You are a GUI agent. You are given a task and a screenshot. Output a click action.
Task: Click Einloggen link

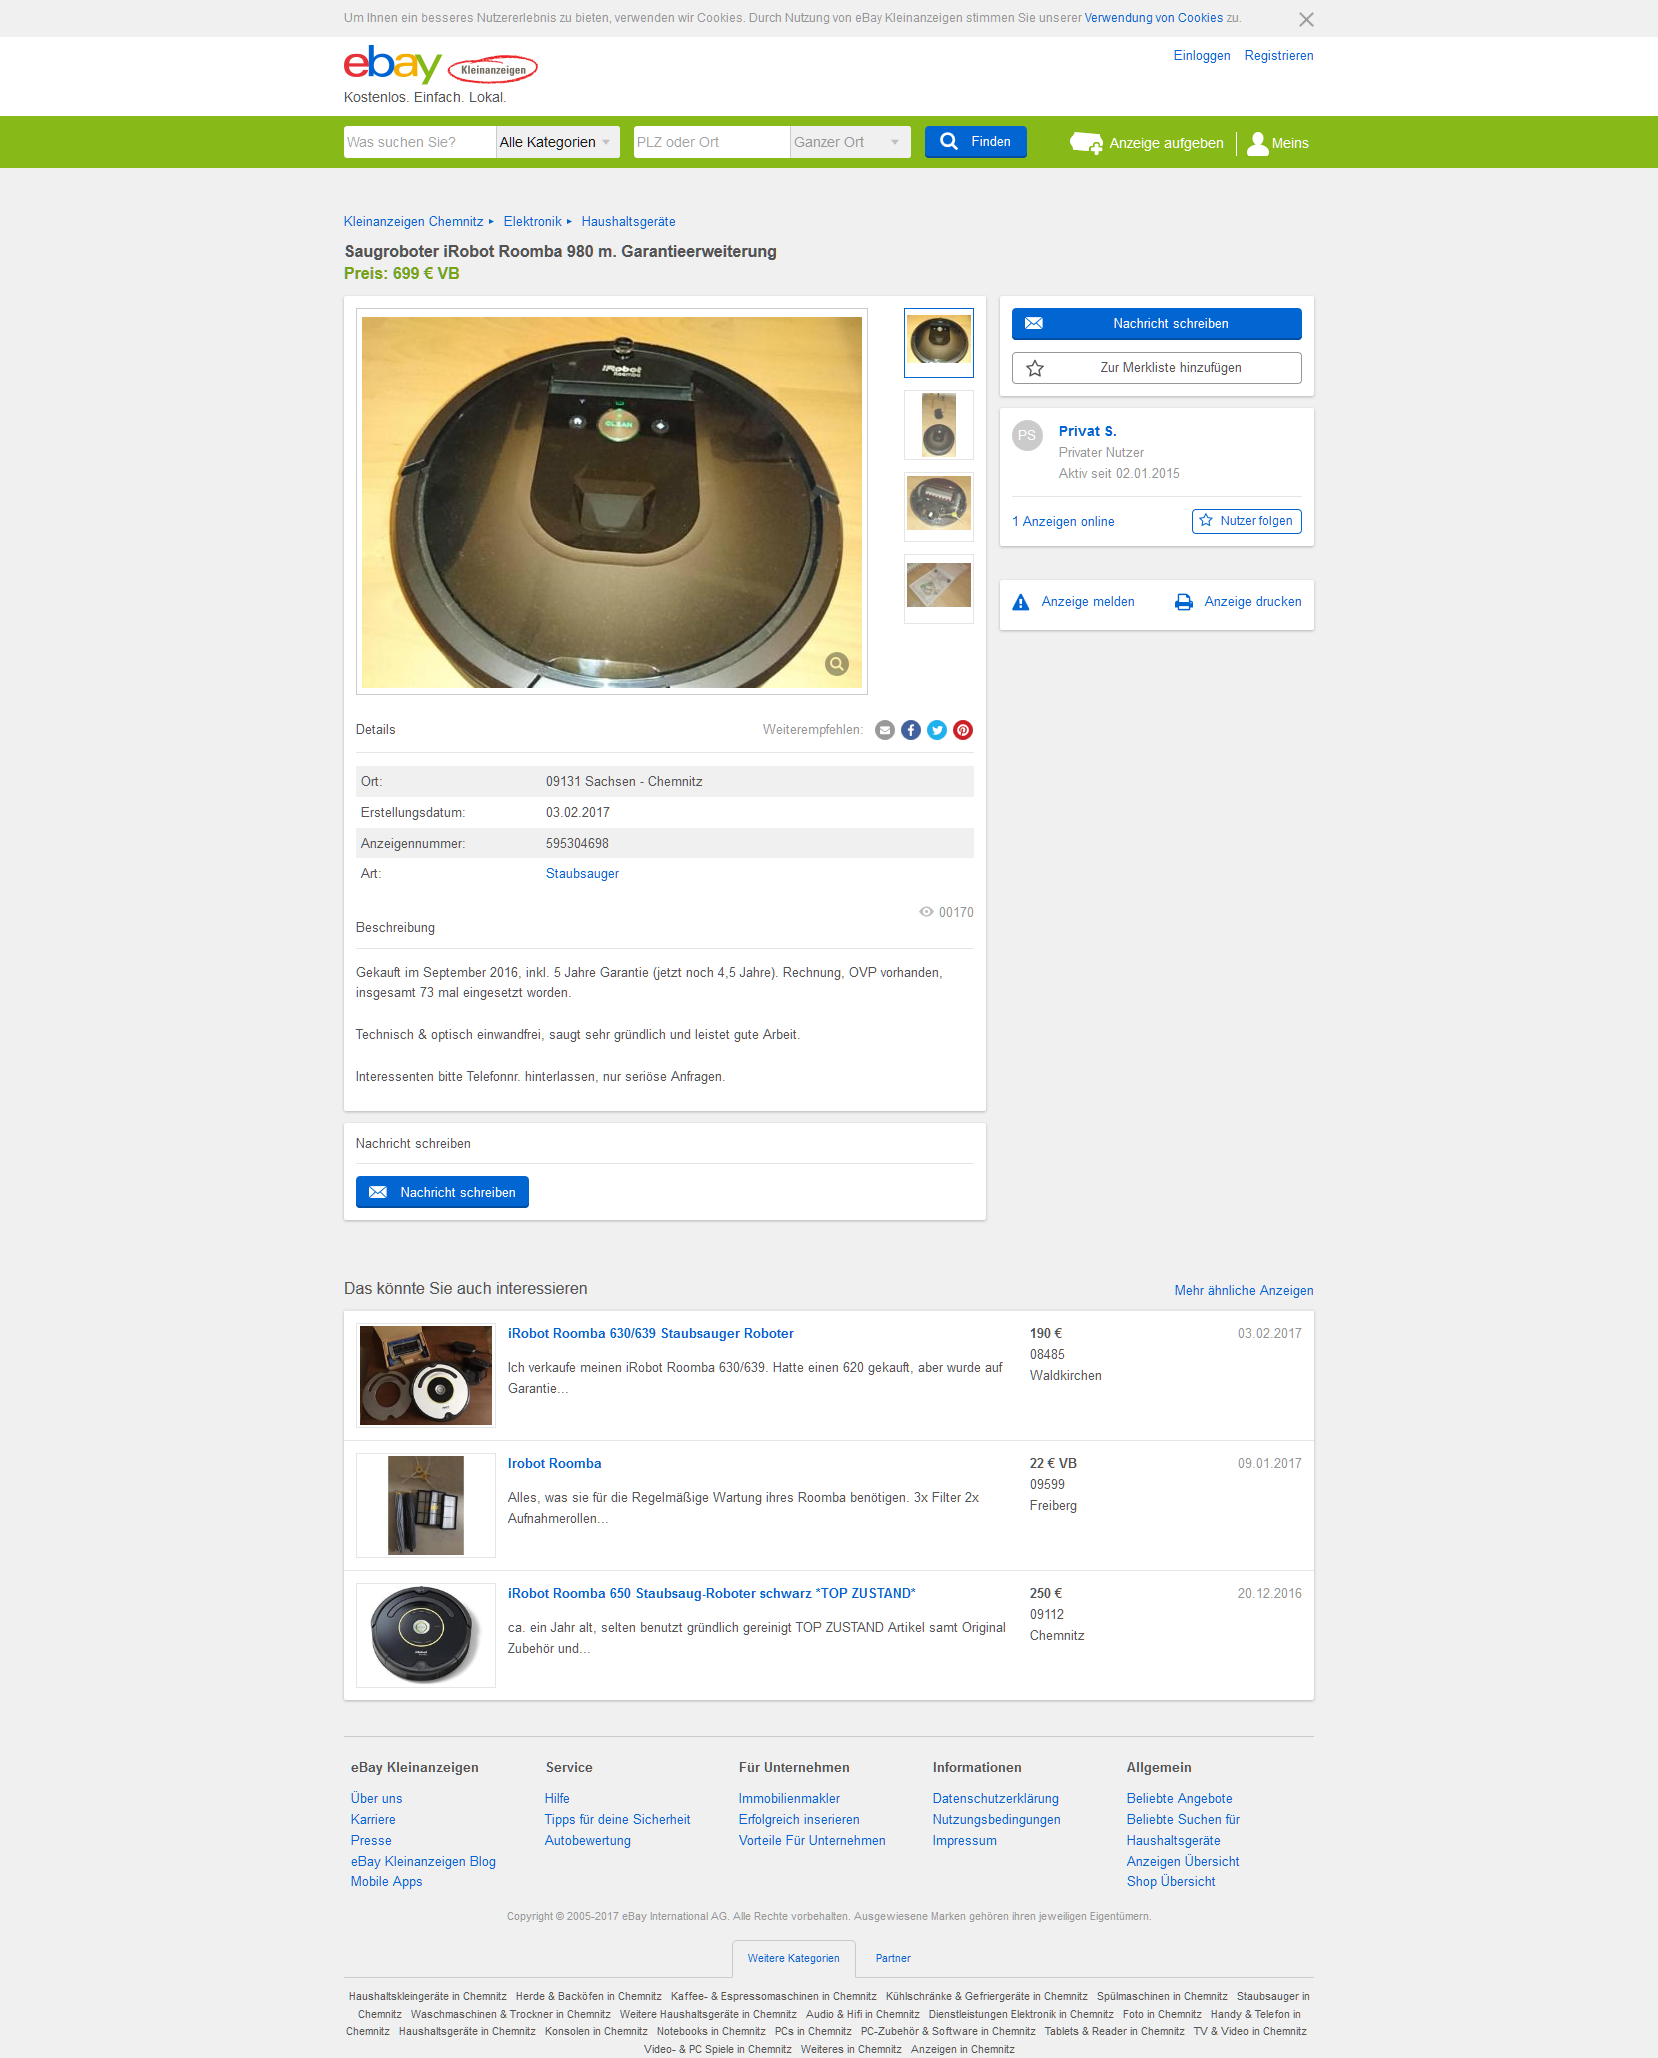click(x=1202, y=56)
